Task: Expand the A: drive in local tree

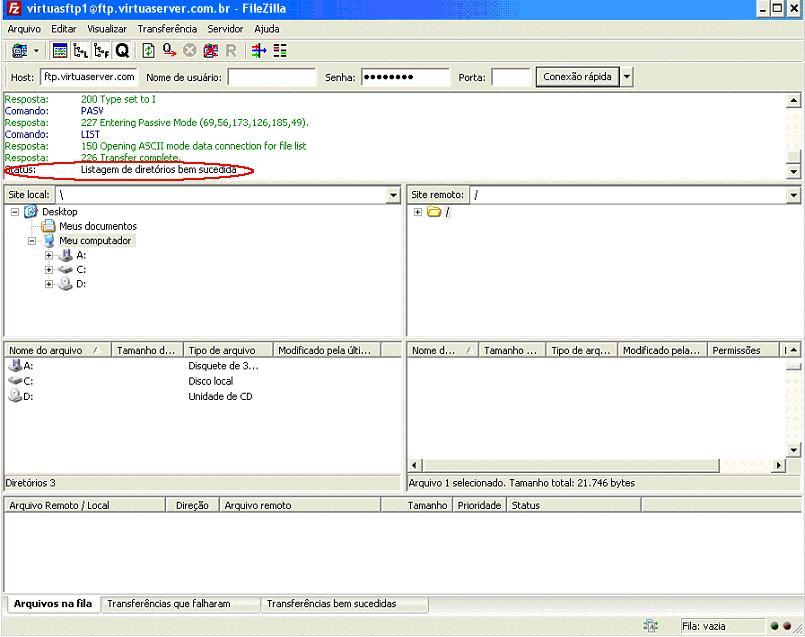Action: [x=49, y=255]
